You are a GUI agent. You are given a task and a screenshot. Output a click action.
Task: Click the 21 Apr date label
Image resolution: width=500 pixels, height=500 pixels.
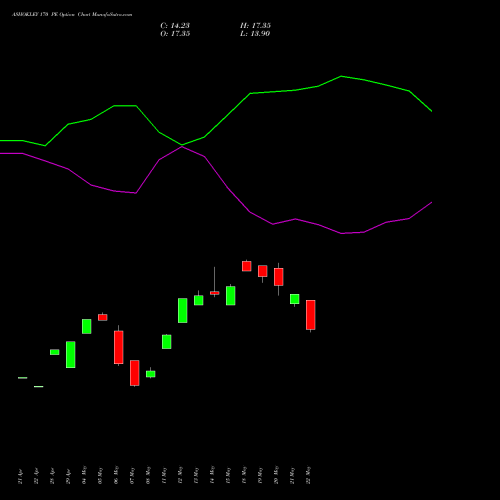pyautogui.click(x=20, y=476)
